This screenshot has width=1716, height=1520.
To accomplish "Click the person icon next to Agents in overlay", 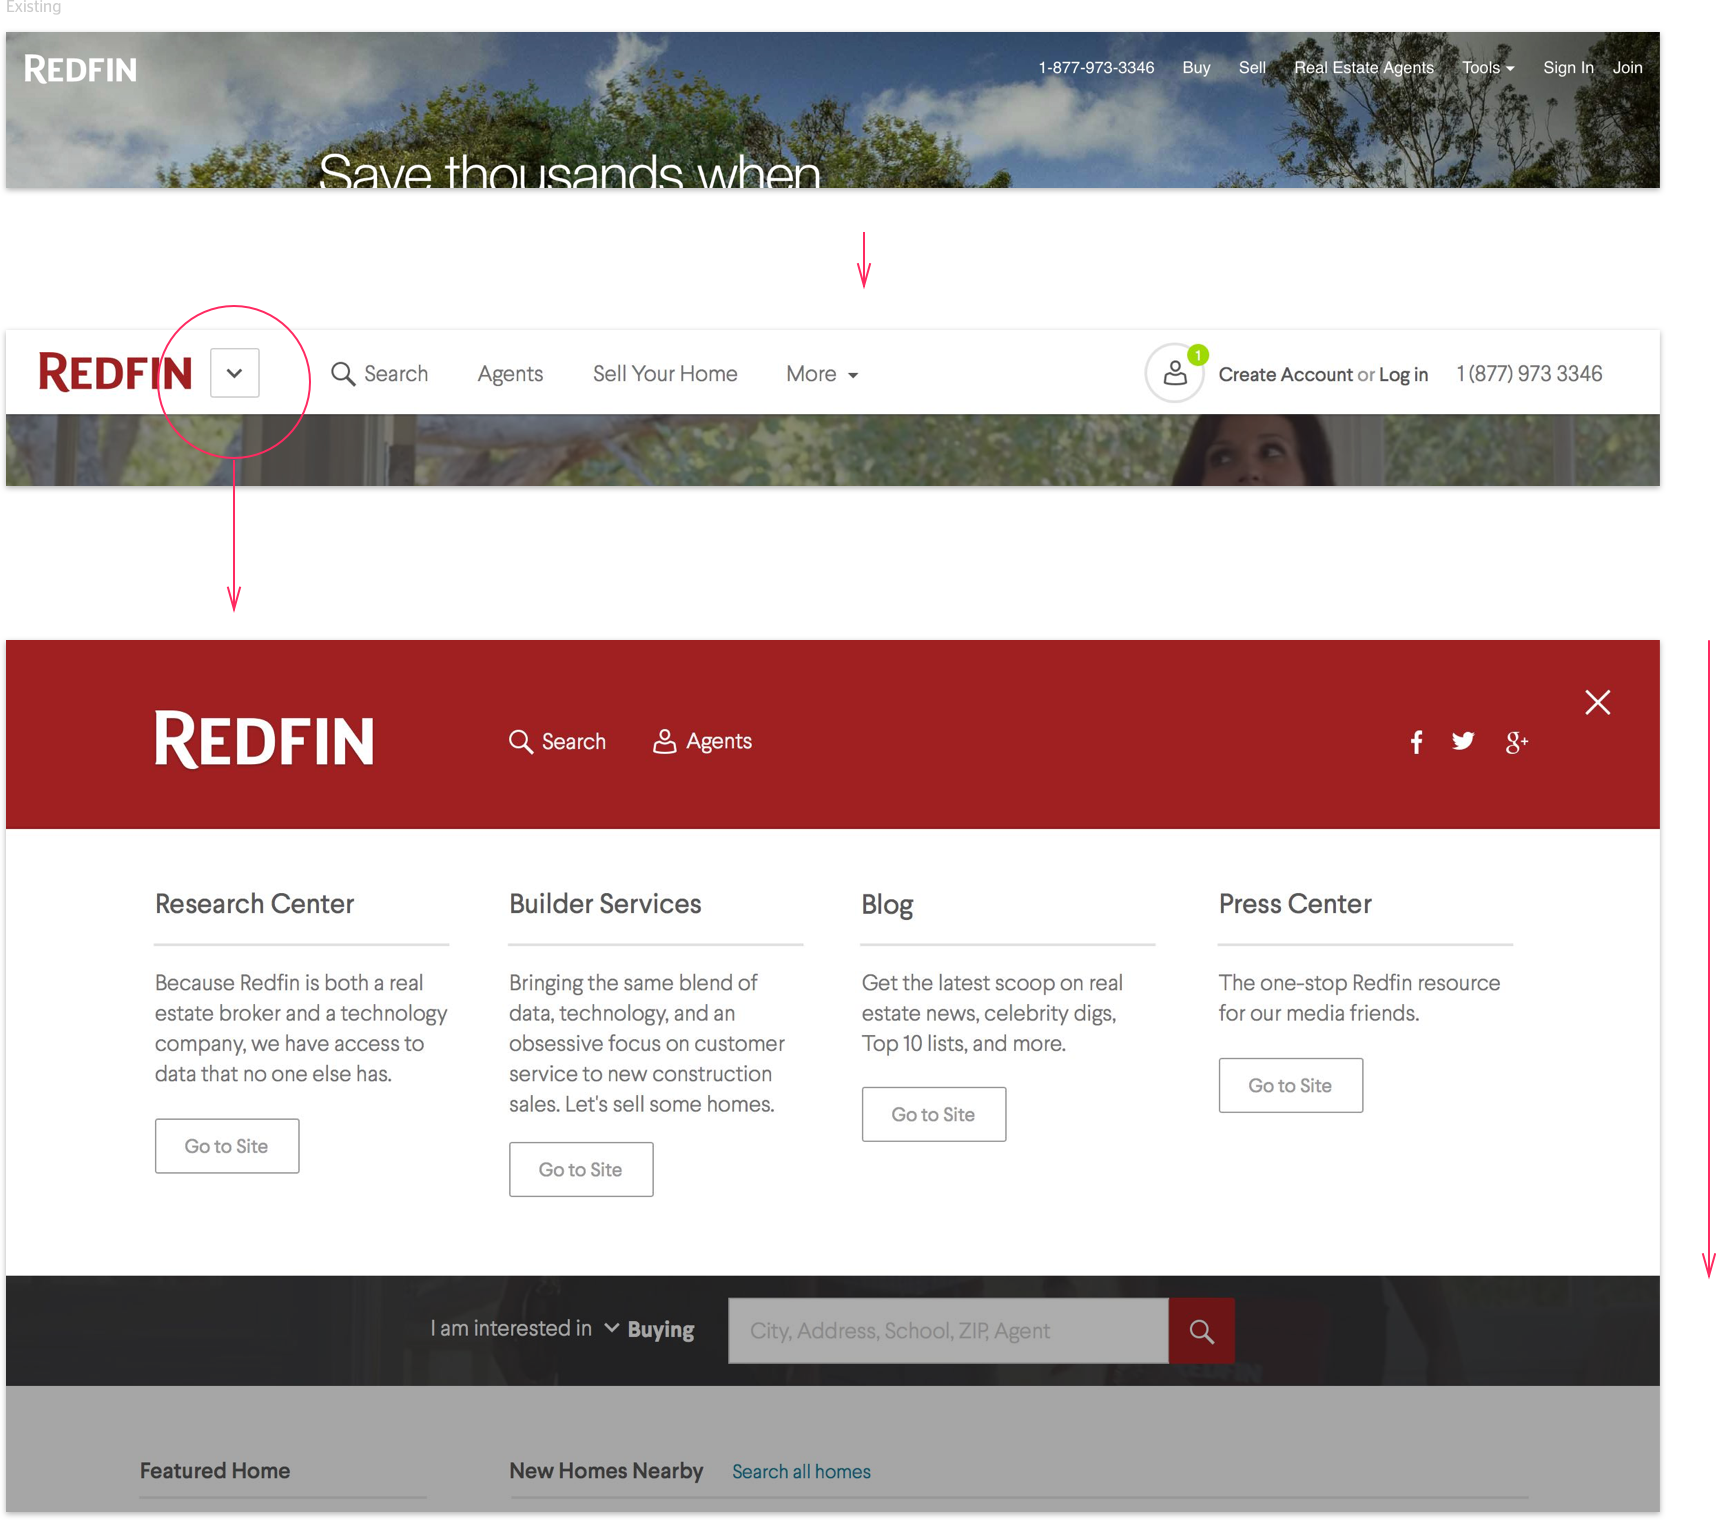I will (664, 741).
